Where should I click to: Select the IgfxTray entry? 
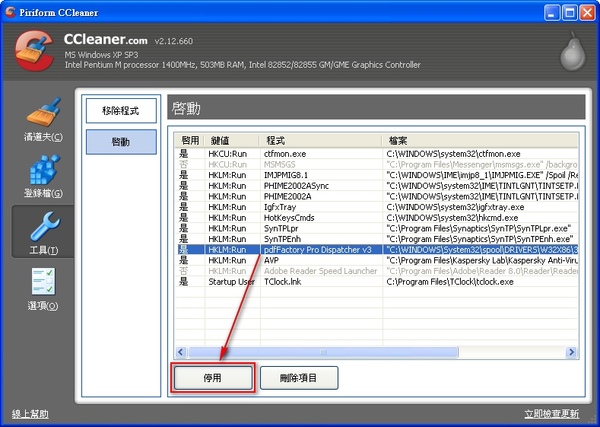pos(377,207)
